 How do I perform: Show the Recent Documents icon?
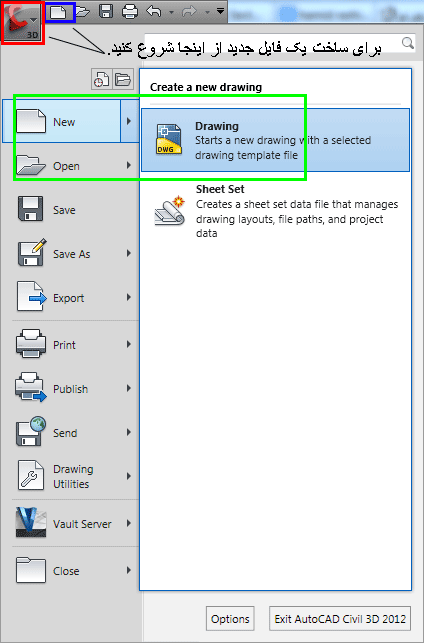click(x=101, y=79)
